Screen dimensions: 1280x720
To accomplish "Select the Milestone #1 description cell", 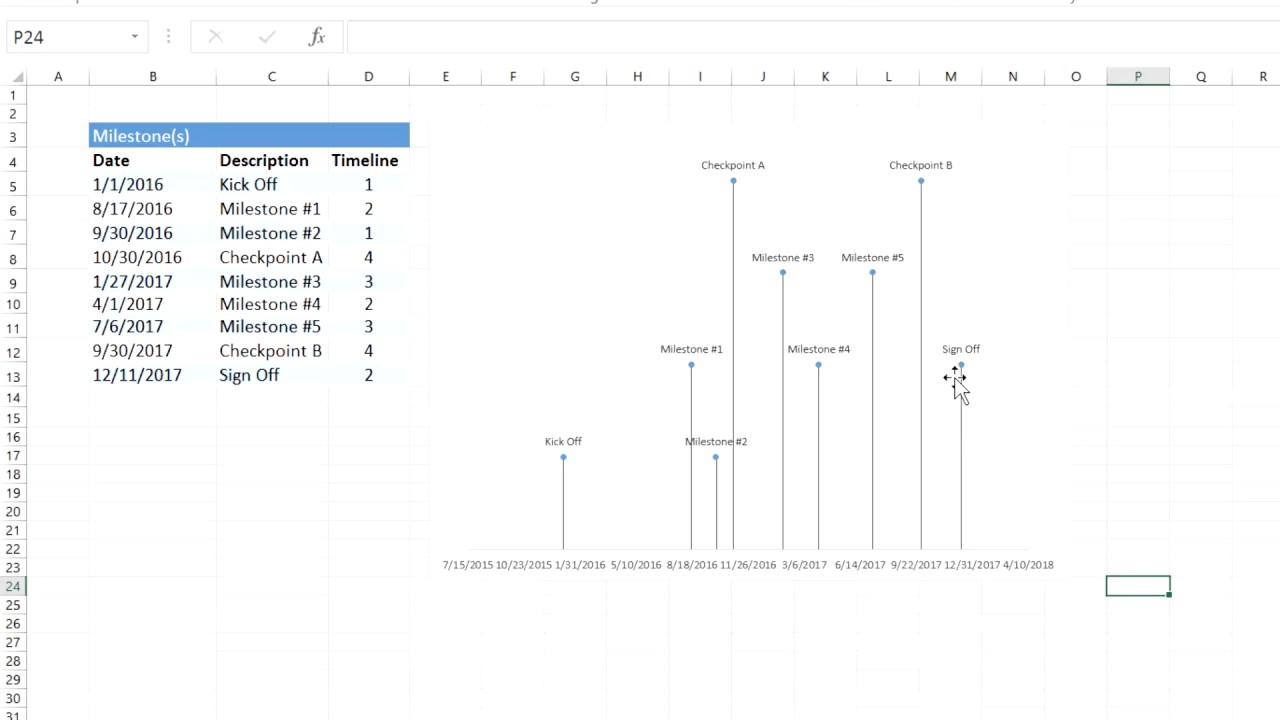I will pyautogui.click(x=272, y=209).
